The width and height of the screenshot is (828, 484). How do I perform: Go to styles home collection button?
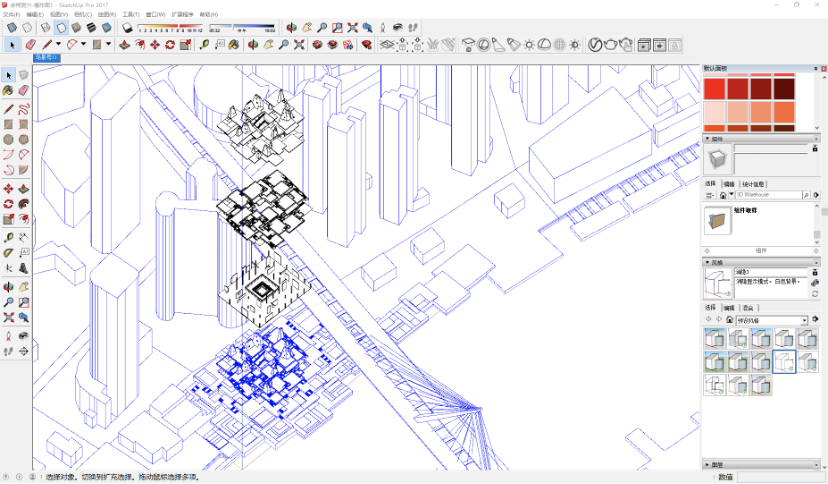tap(729, 320)
